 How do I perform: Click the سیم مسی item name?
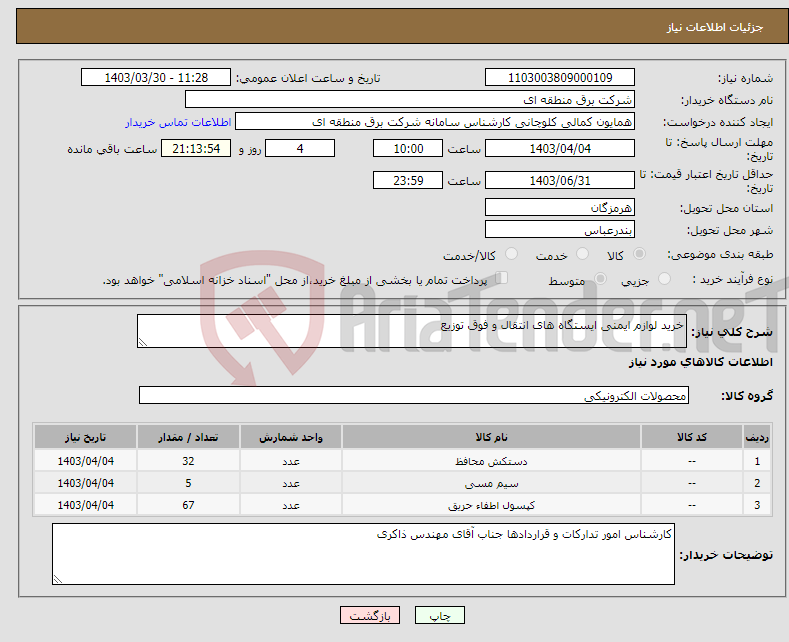click(491, 484)
